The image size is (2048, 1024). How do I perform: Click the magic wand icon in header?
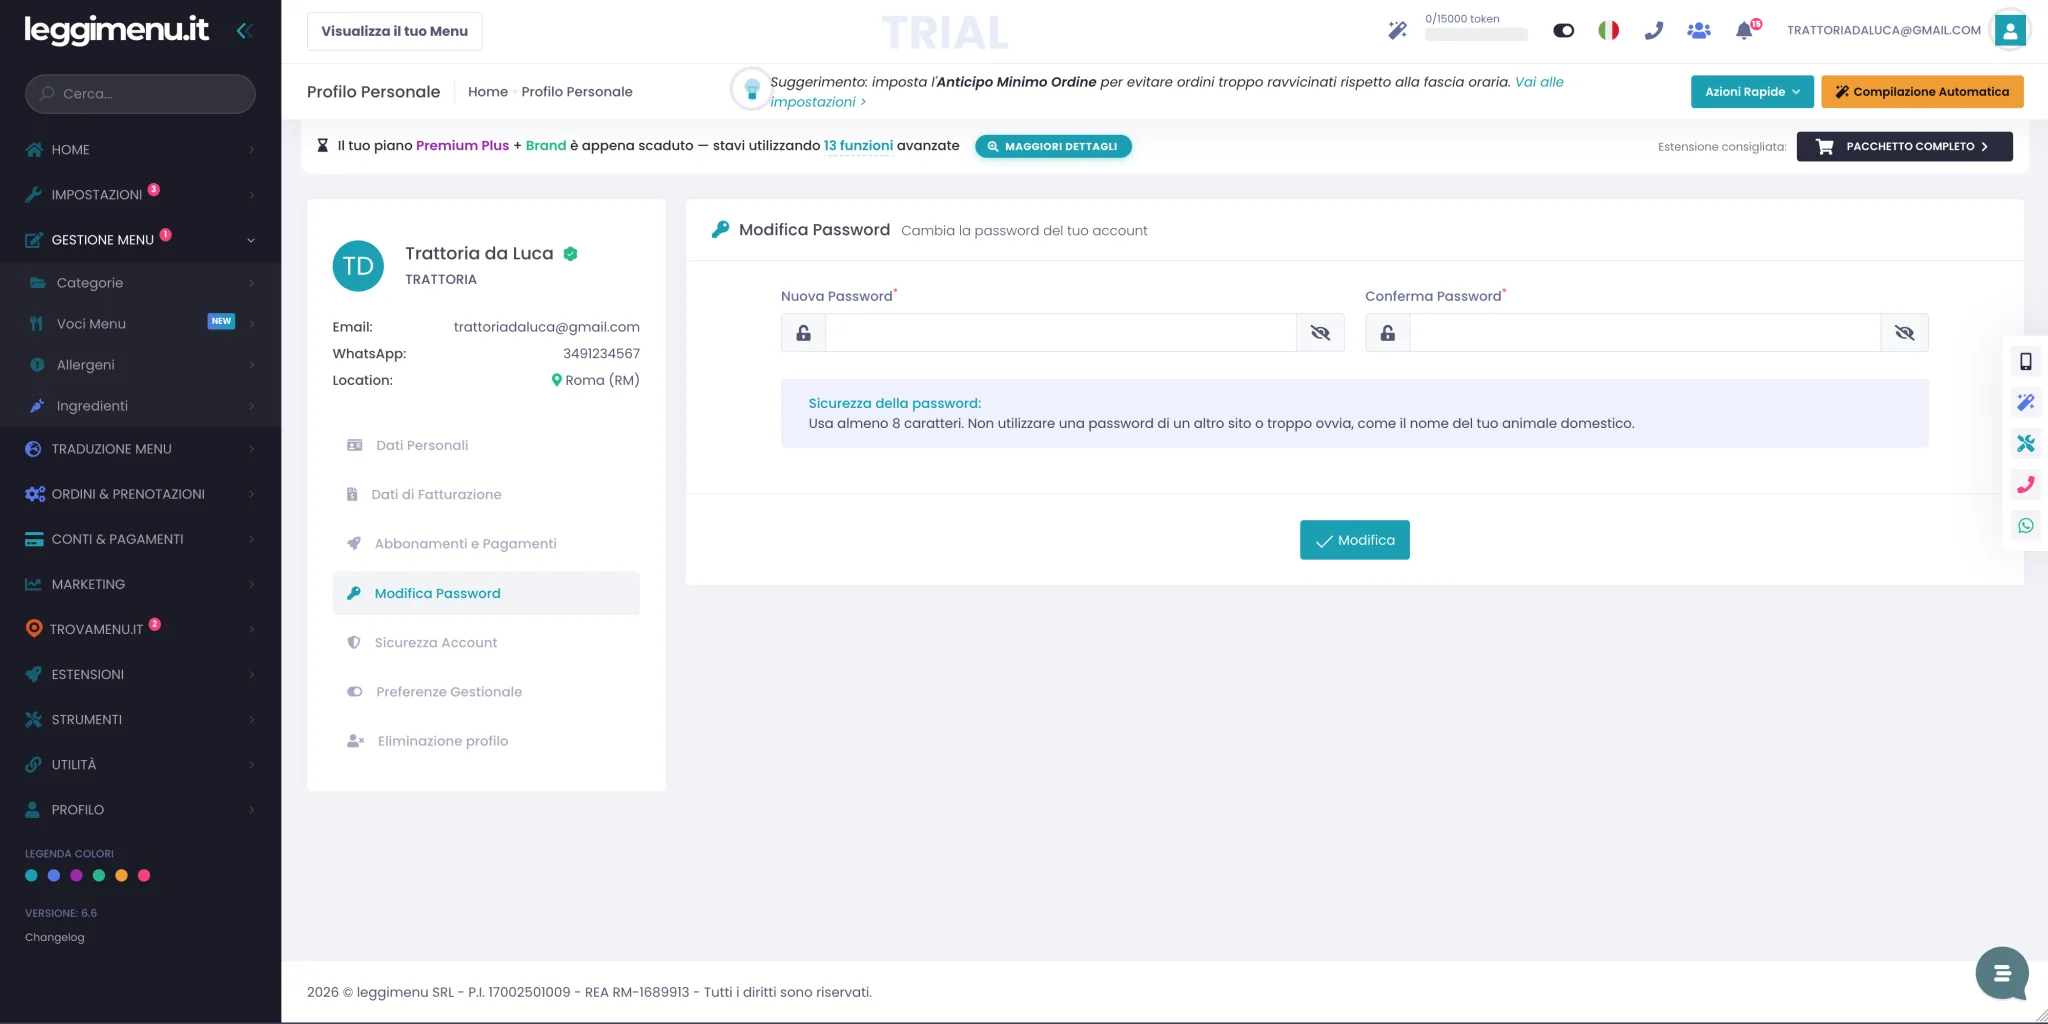coord(1397,30)
